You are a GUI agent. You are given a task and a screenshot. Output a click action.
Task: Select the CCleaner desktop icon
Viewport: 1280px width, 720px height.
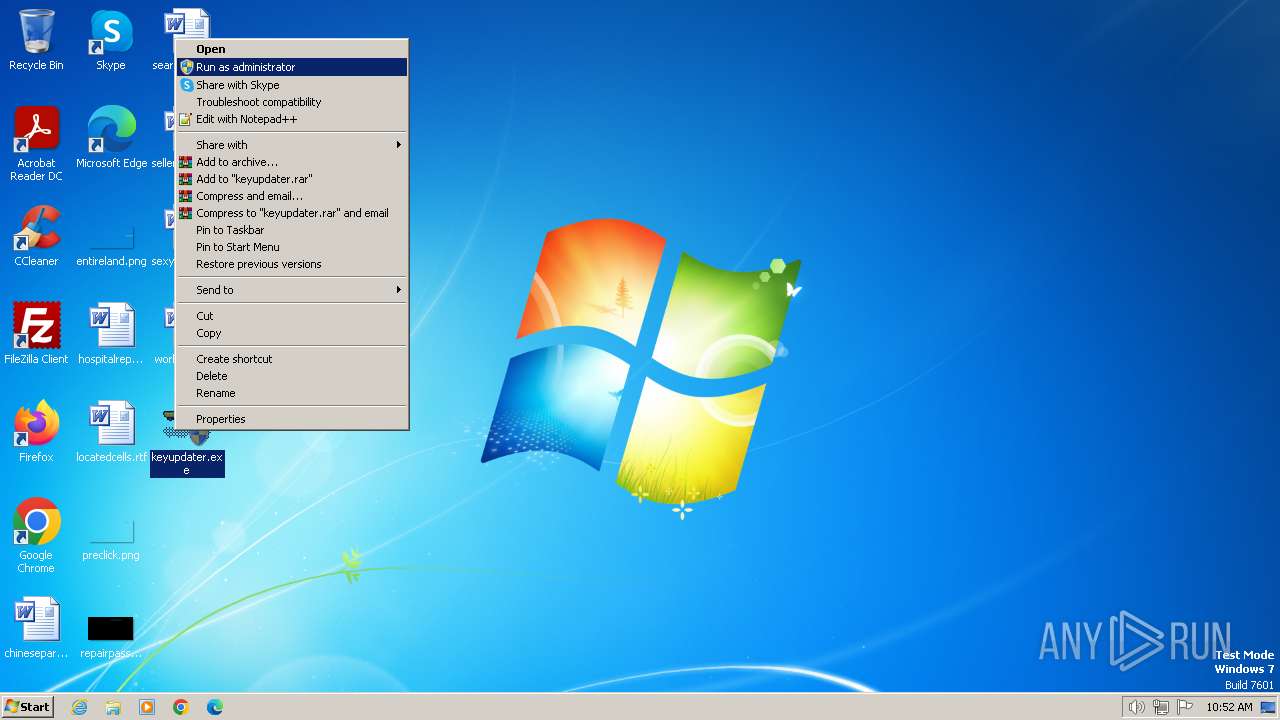click(x=36, y=236)
